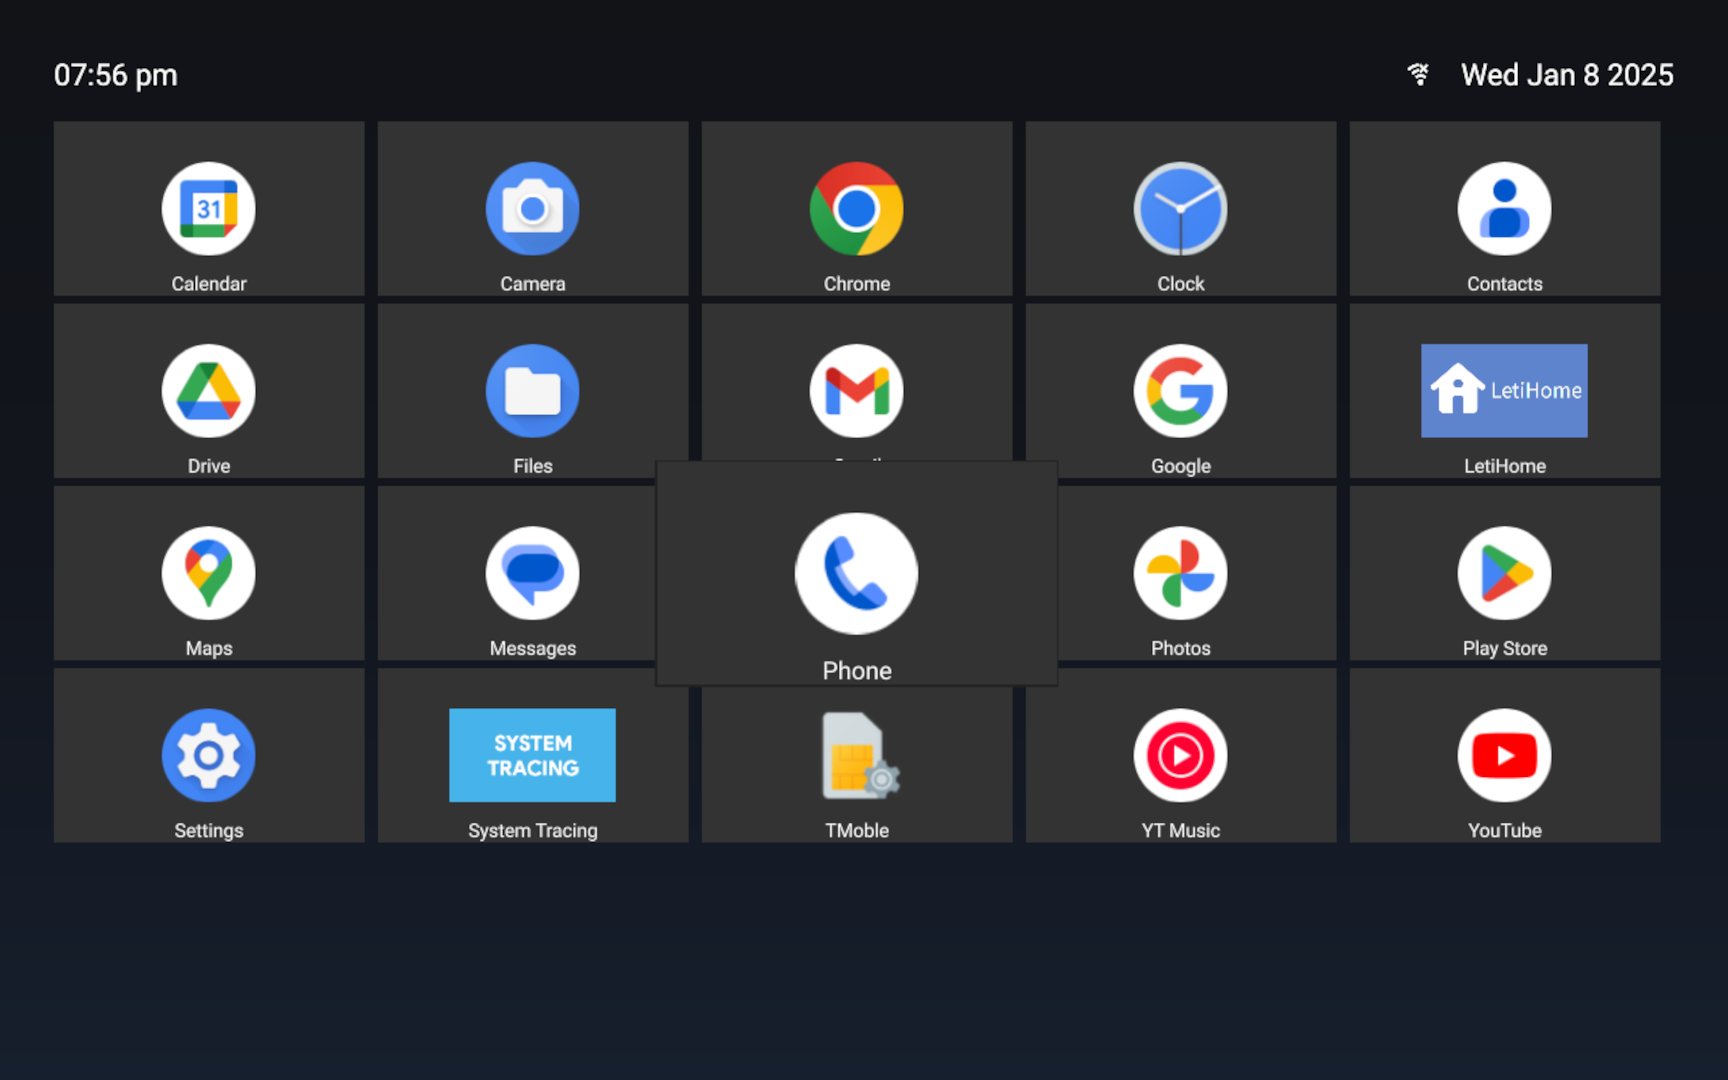The image size is (1728, 1080).
Task: Open the LetiHome app
Action: pos(1504,391)
